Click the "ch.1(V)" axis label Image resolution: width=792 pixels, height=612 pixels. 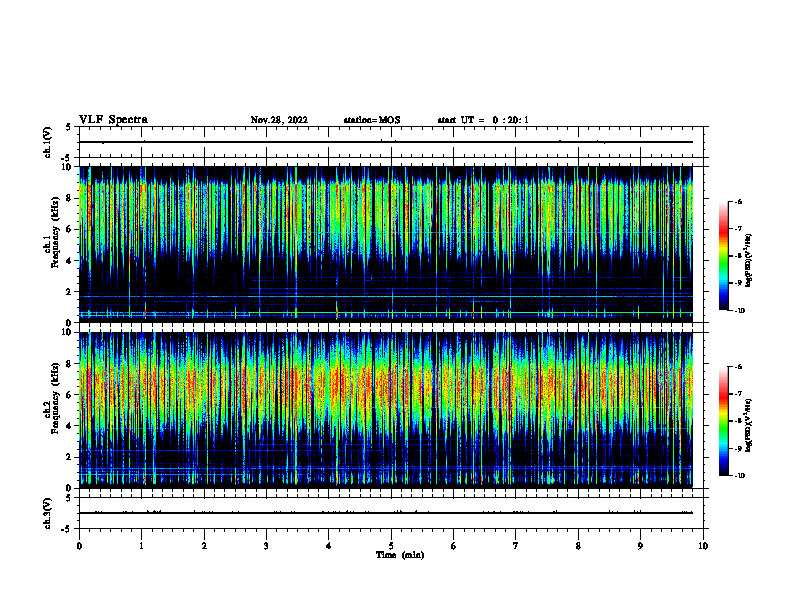pos(48,142)
